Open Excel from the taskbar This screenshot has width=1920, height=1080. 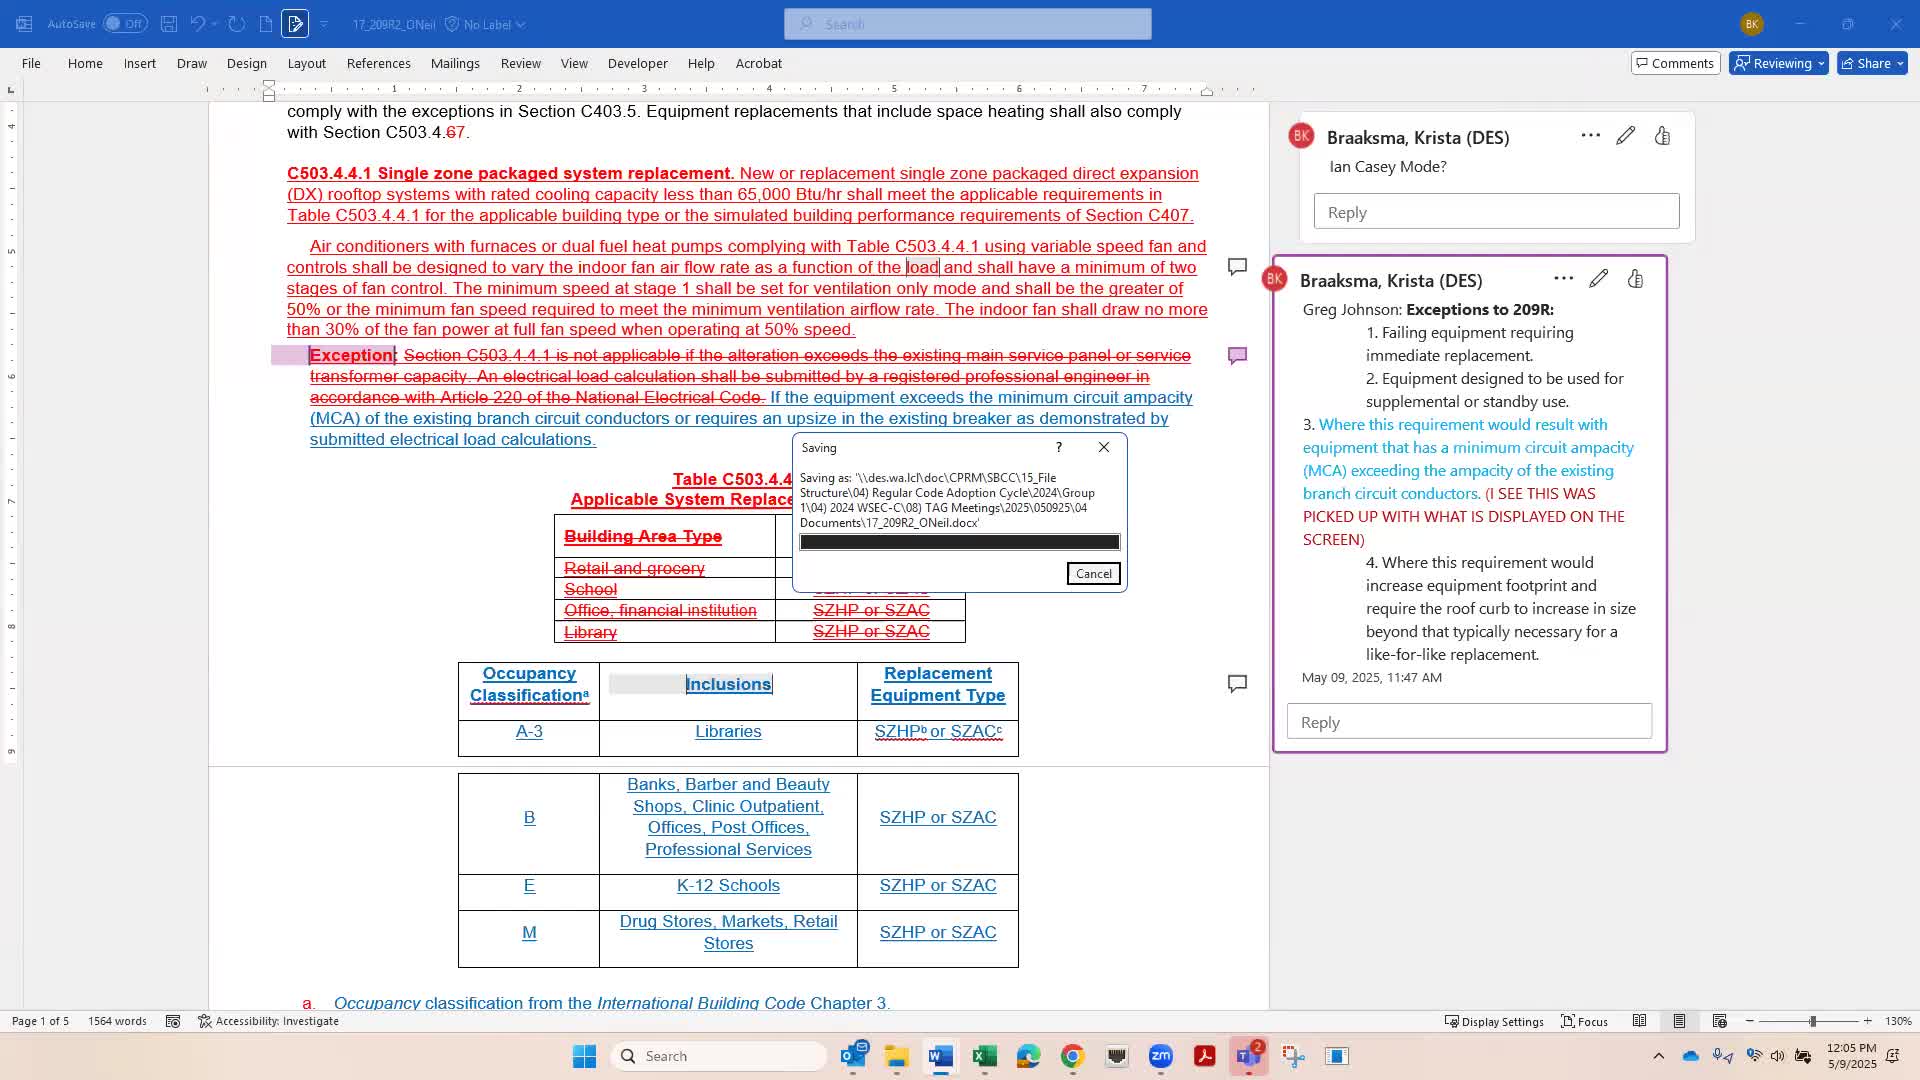pyautogui.click(x=984, y=1056)
